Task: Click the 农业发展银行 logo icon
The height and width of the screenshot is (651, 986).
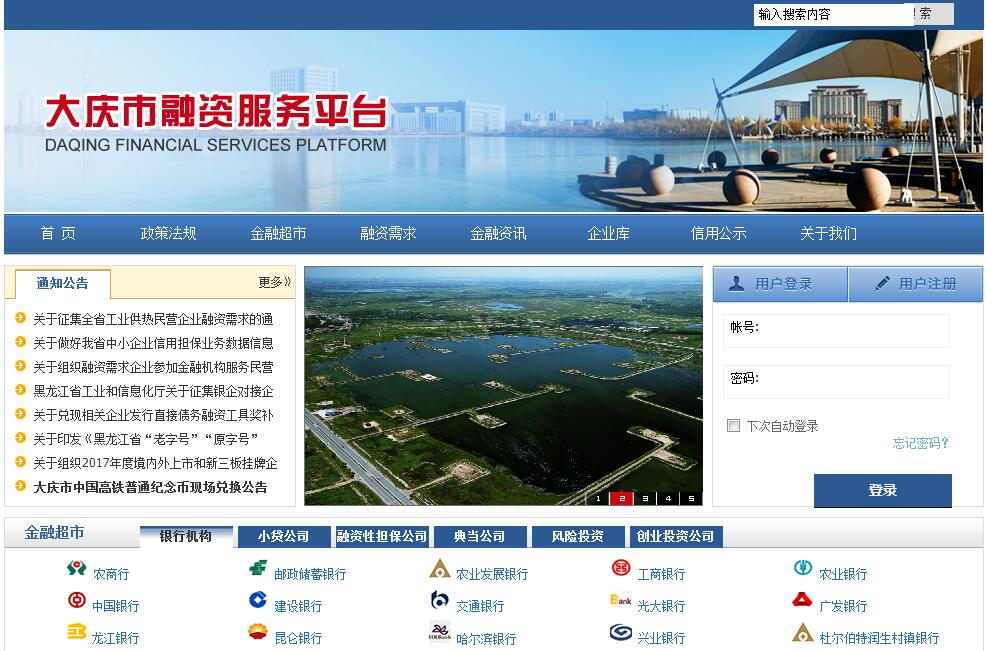Action: click(x=440, y=568)
